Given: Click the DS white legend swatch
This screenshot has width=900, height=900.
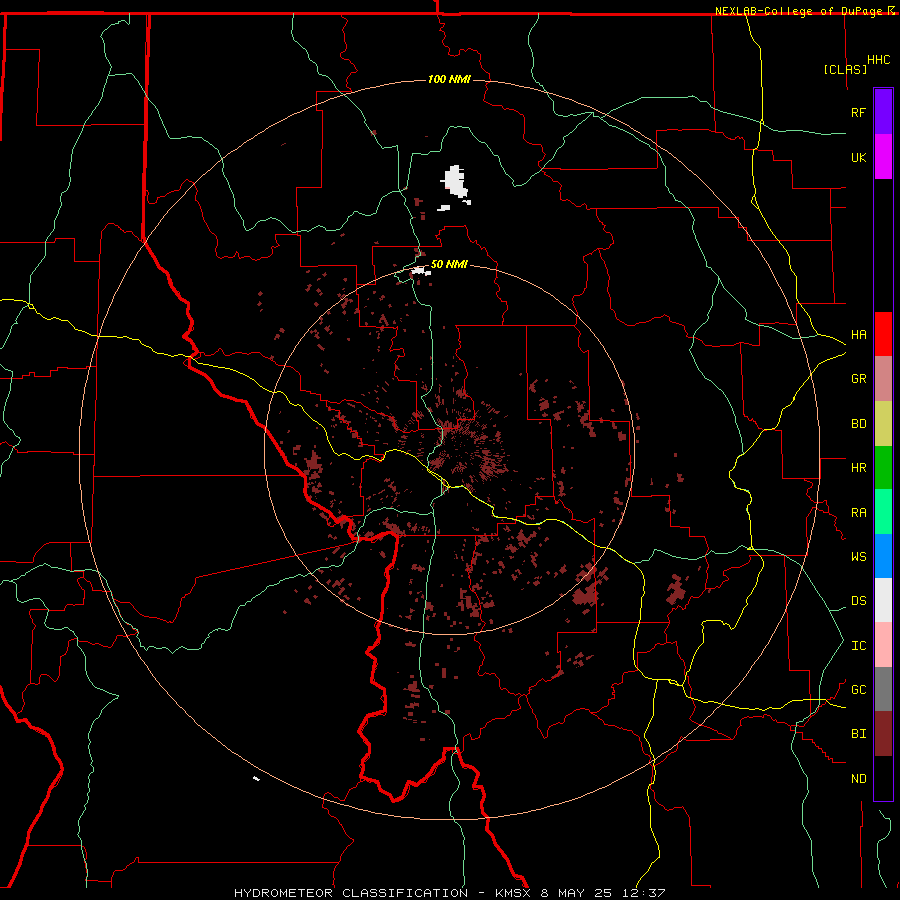Looking at the screenshot, I should 883,600.
